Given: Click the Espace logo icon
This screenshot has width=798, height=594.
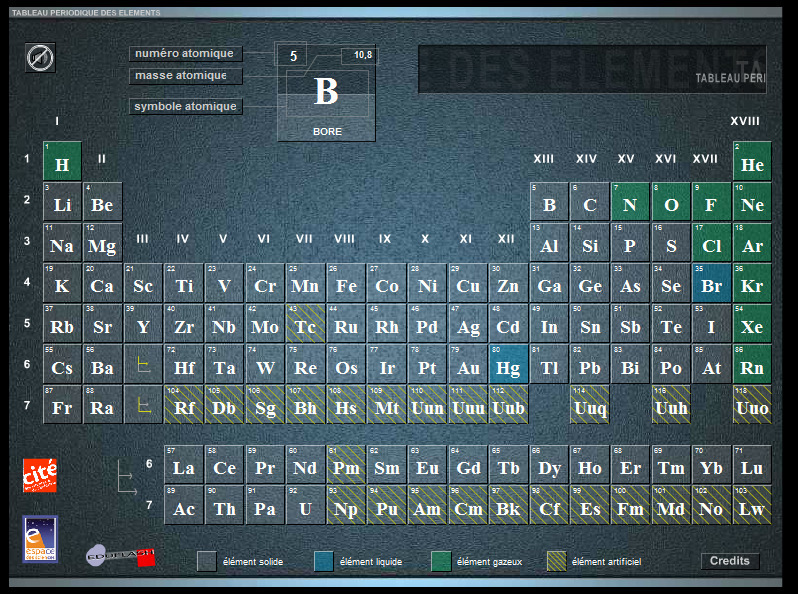Looking at the screenshot, I should coord(40,540).
